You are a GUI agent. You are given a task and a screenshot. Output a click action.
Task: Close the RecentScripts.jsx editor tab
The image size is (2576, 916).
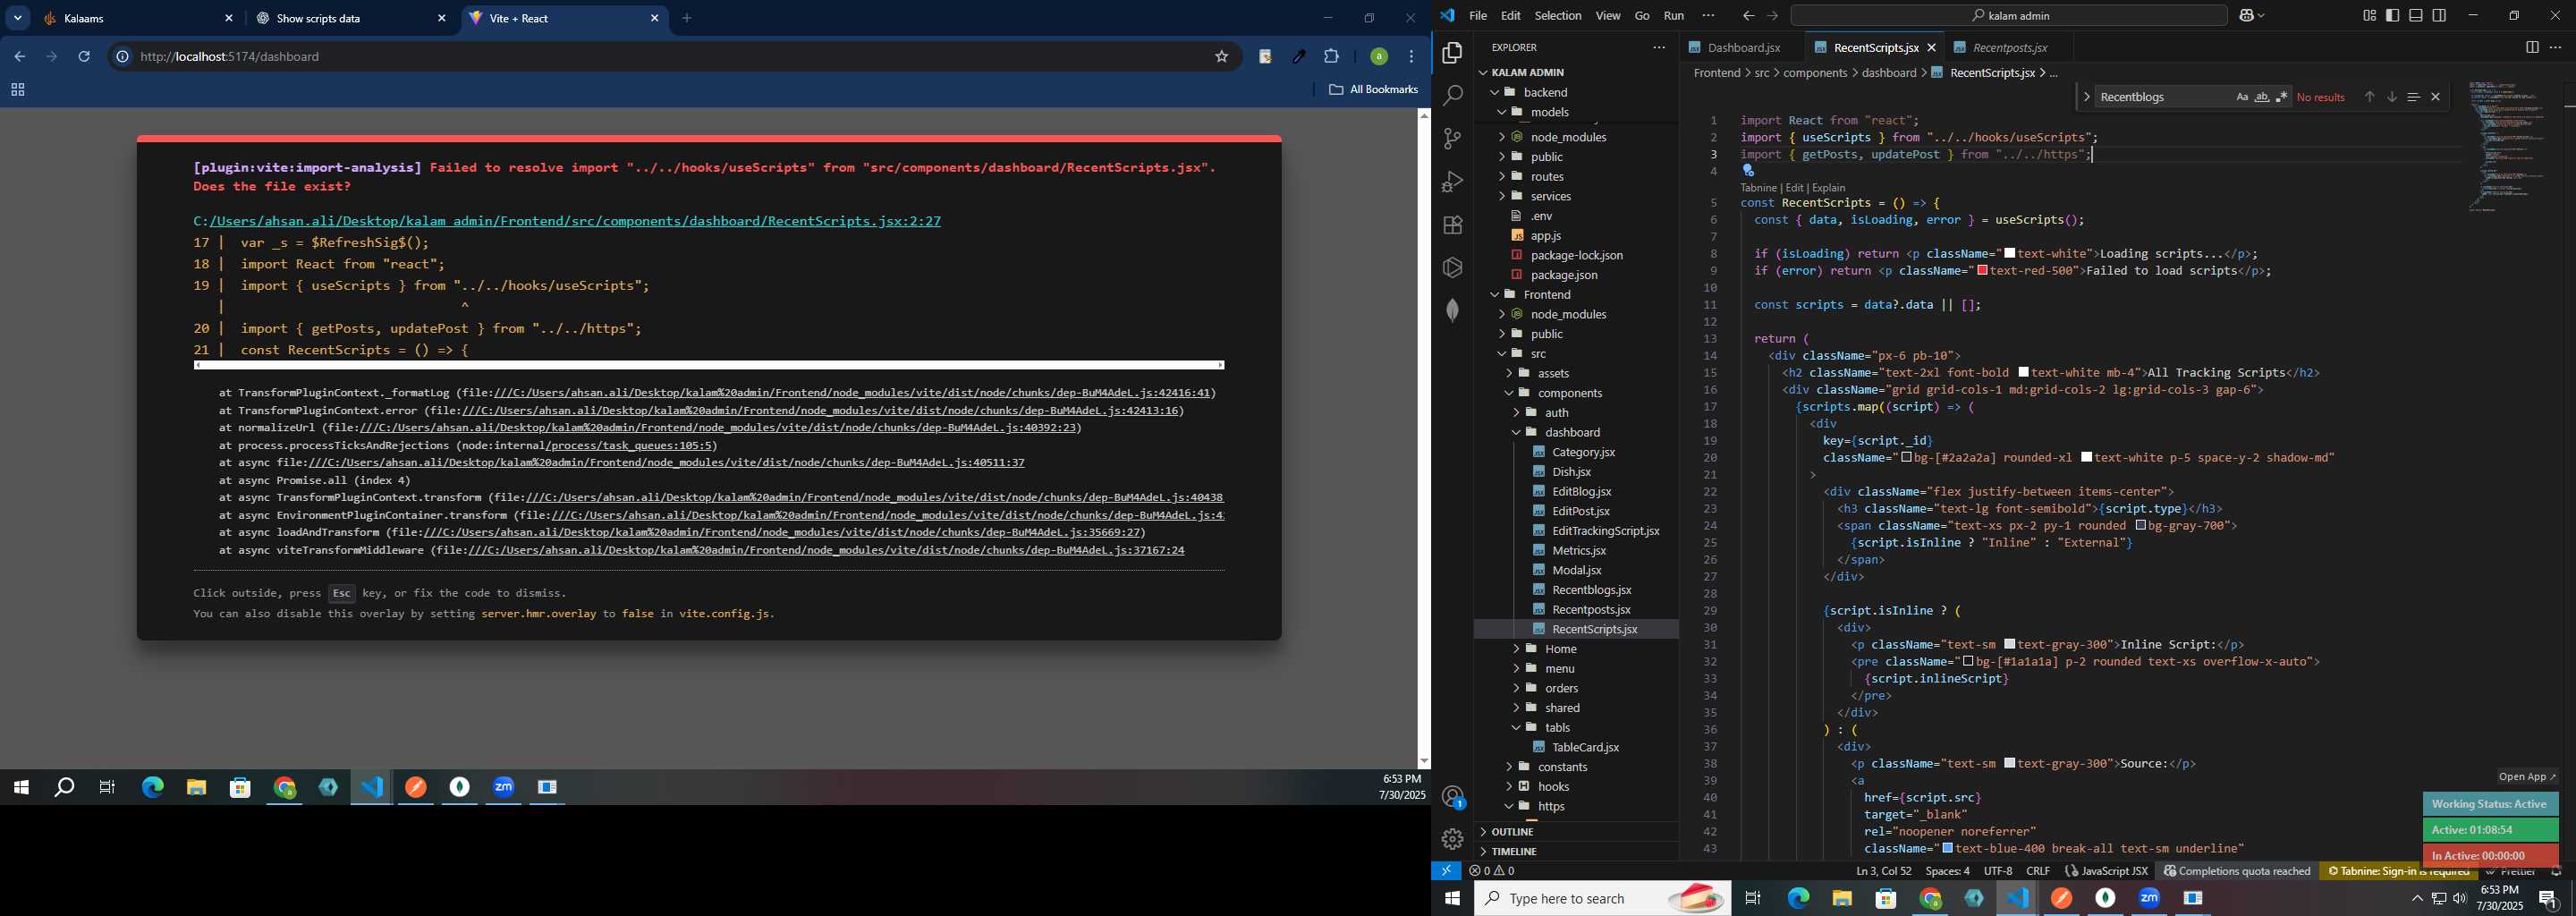1931,47
